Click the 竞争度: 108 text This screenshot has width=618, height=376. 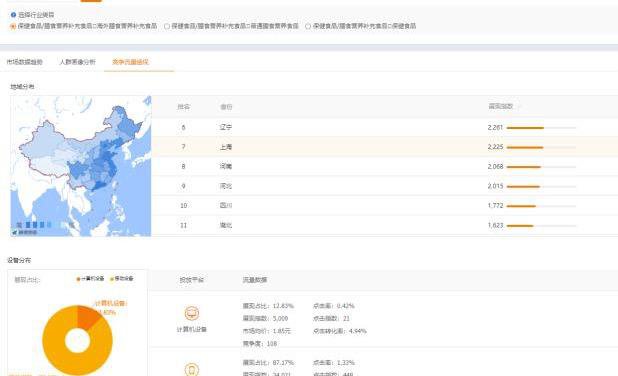tap(260, 344)
